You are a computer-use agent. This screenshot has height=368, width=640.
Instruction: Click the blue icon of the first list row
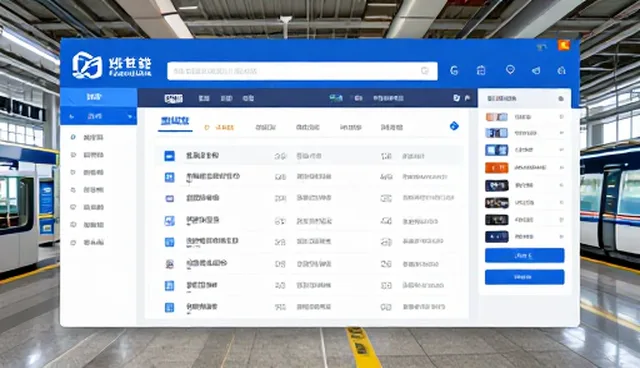169,156
